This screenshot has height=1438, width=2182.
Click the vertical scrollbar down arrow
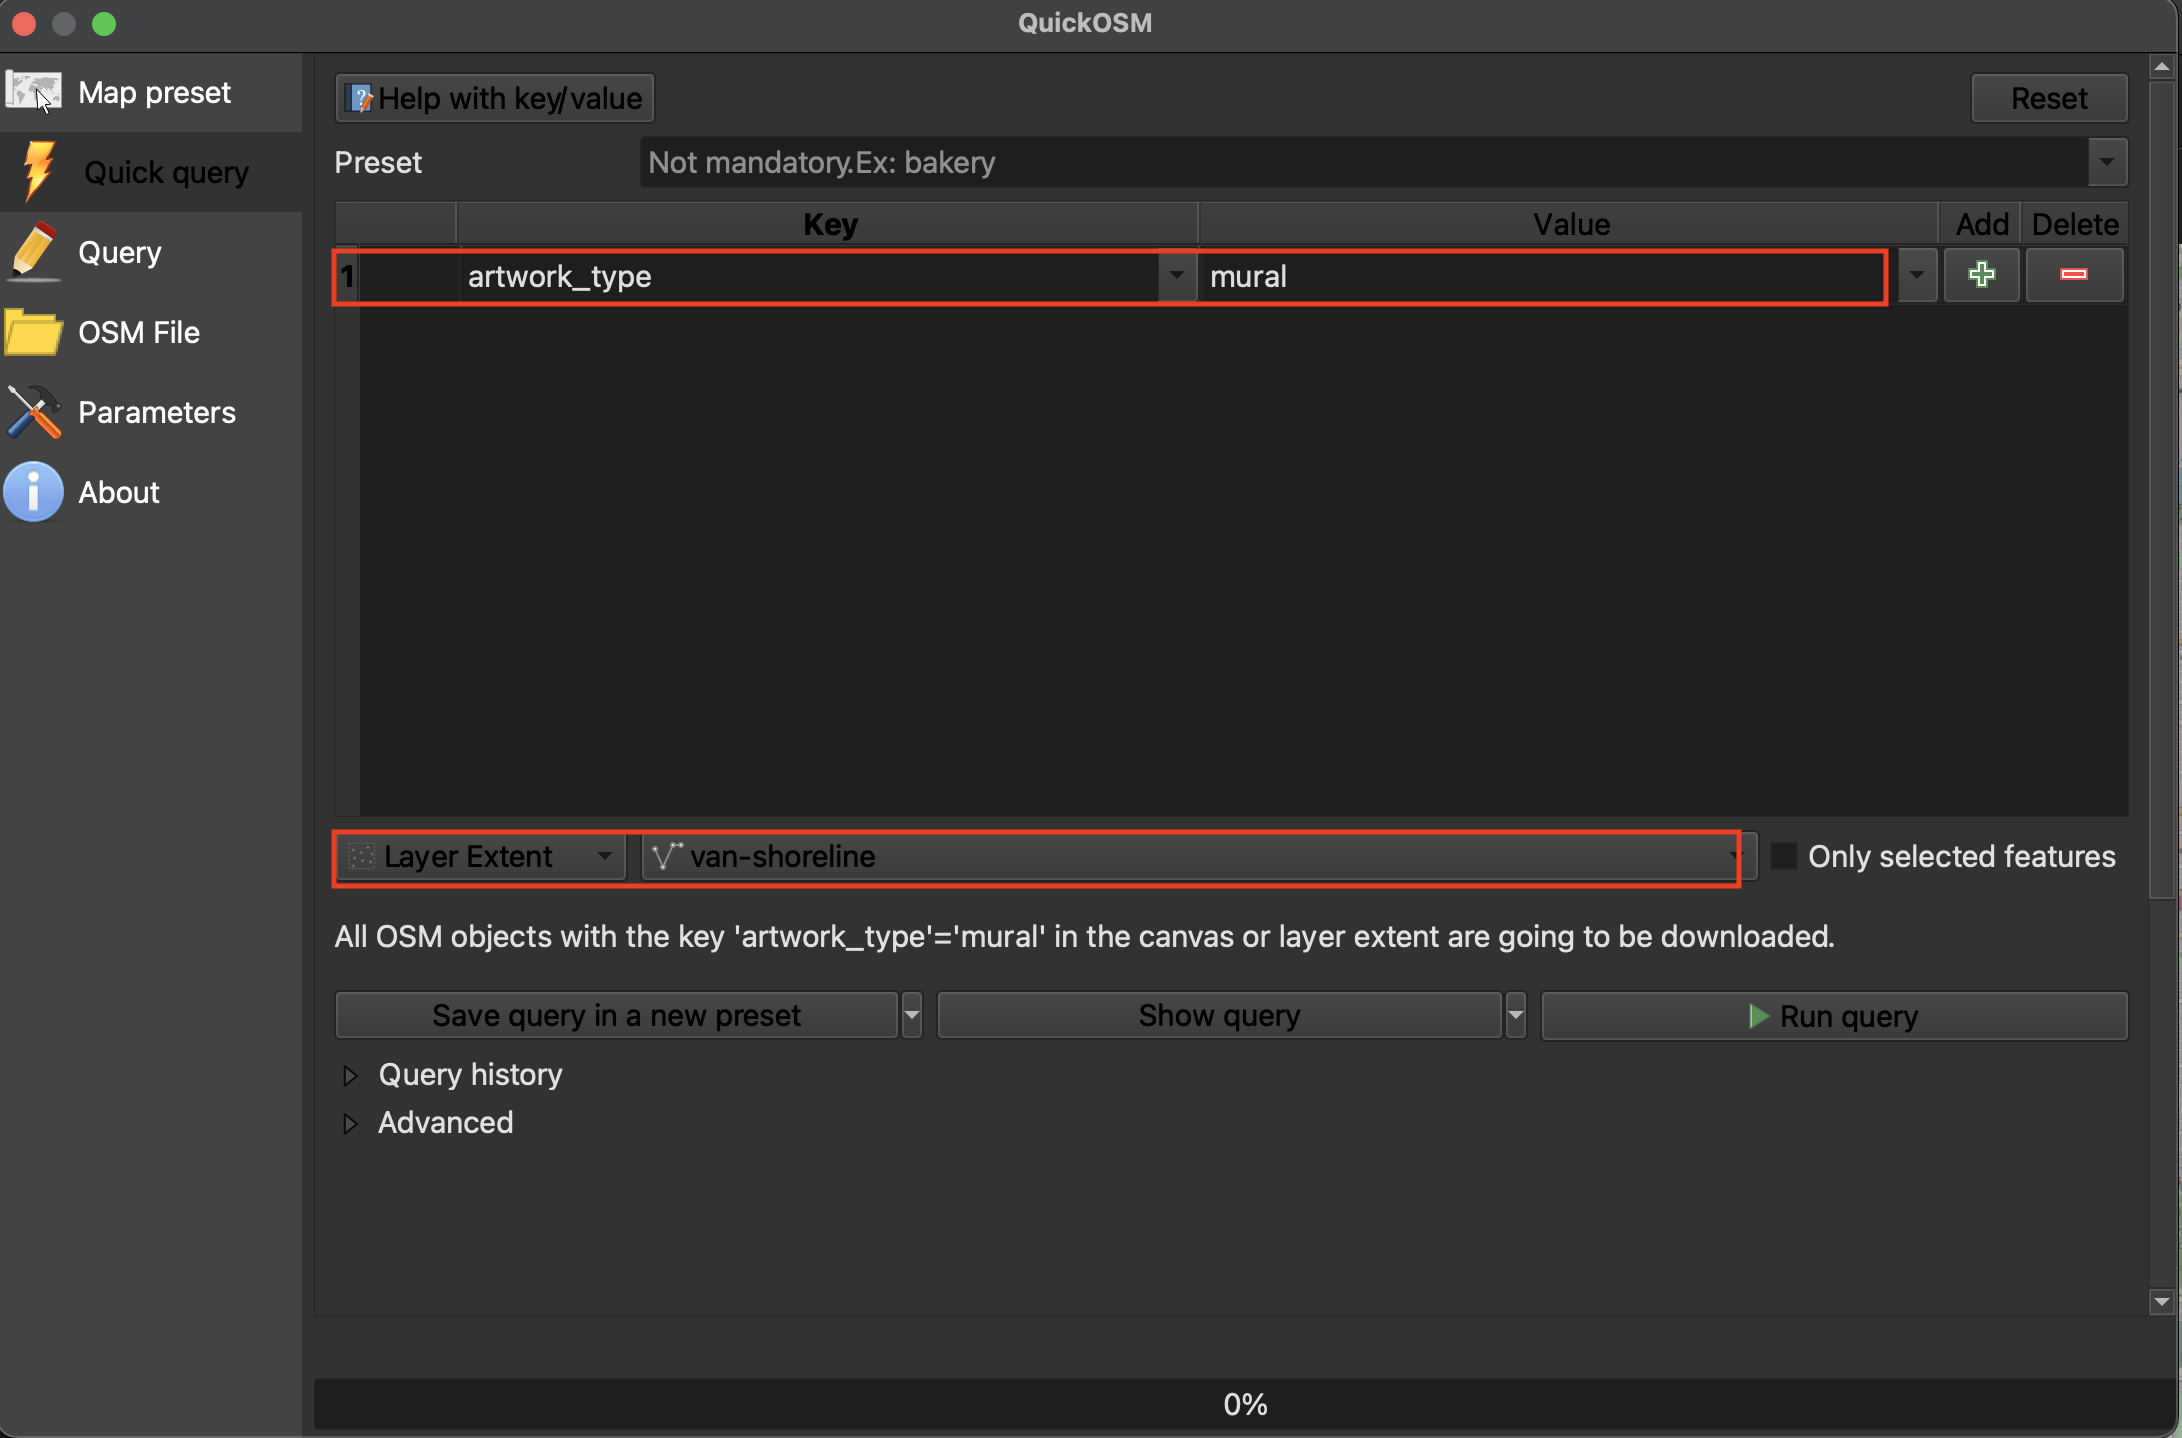[2161, 1301]
